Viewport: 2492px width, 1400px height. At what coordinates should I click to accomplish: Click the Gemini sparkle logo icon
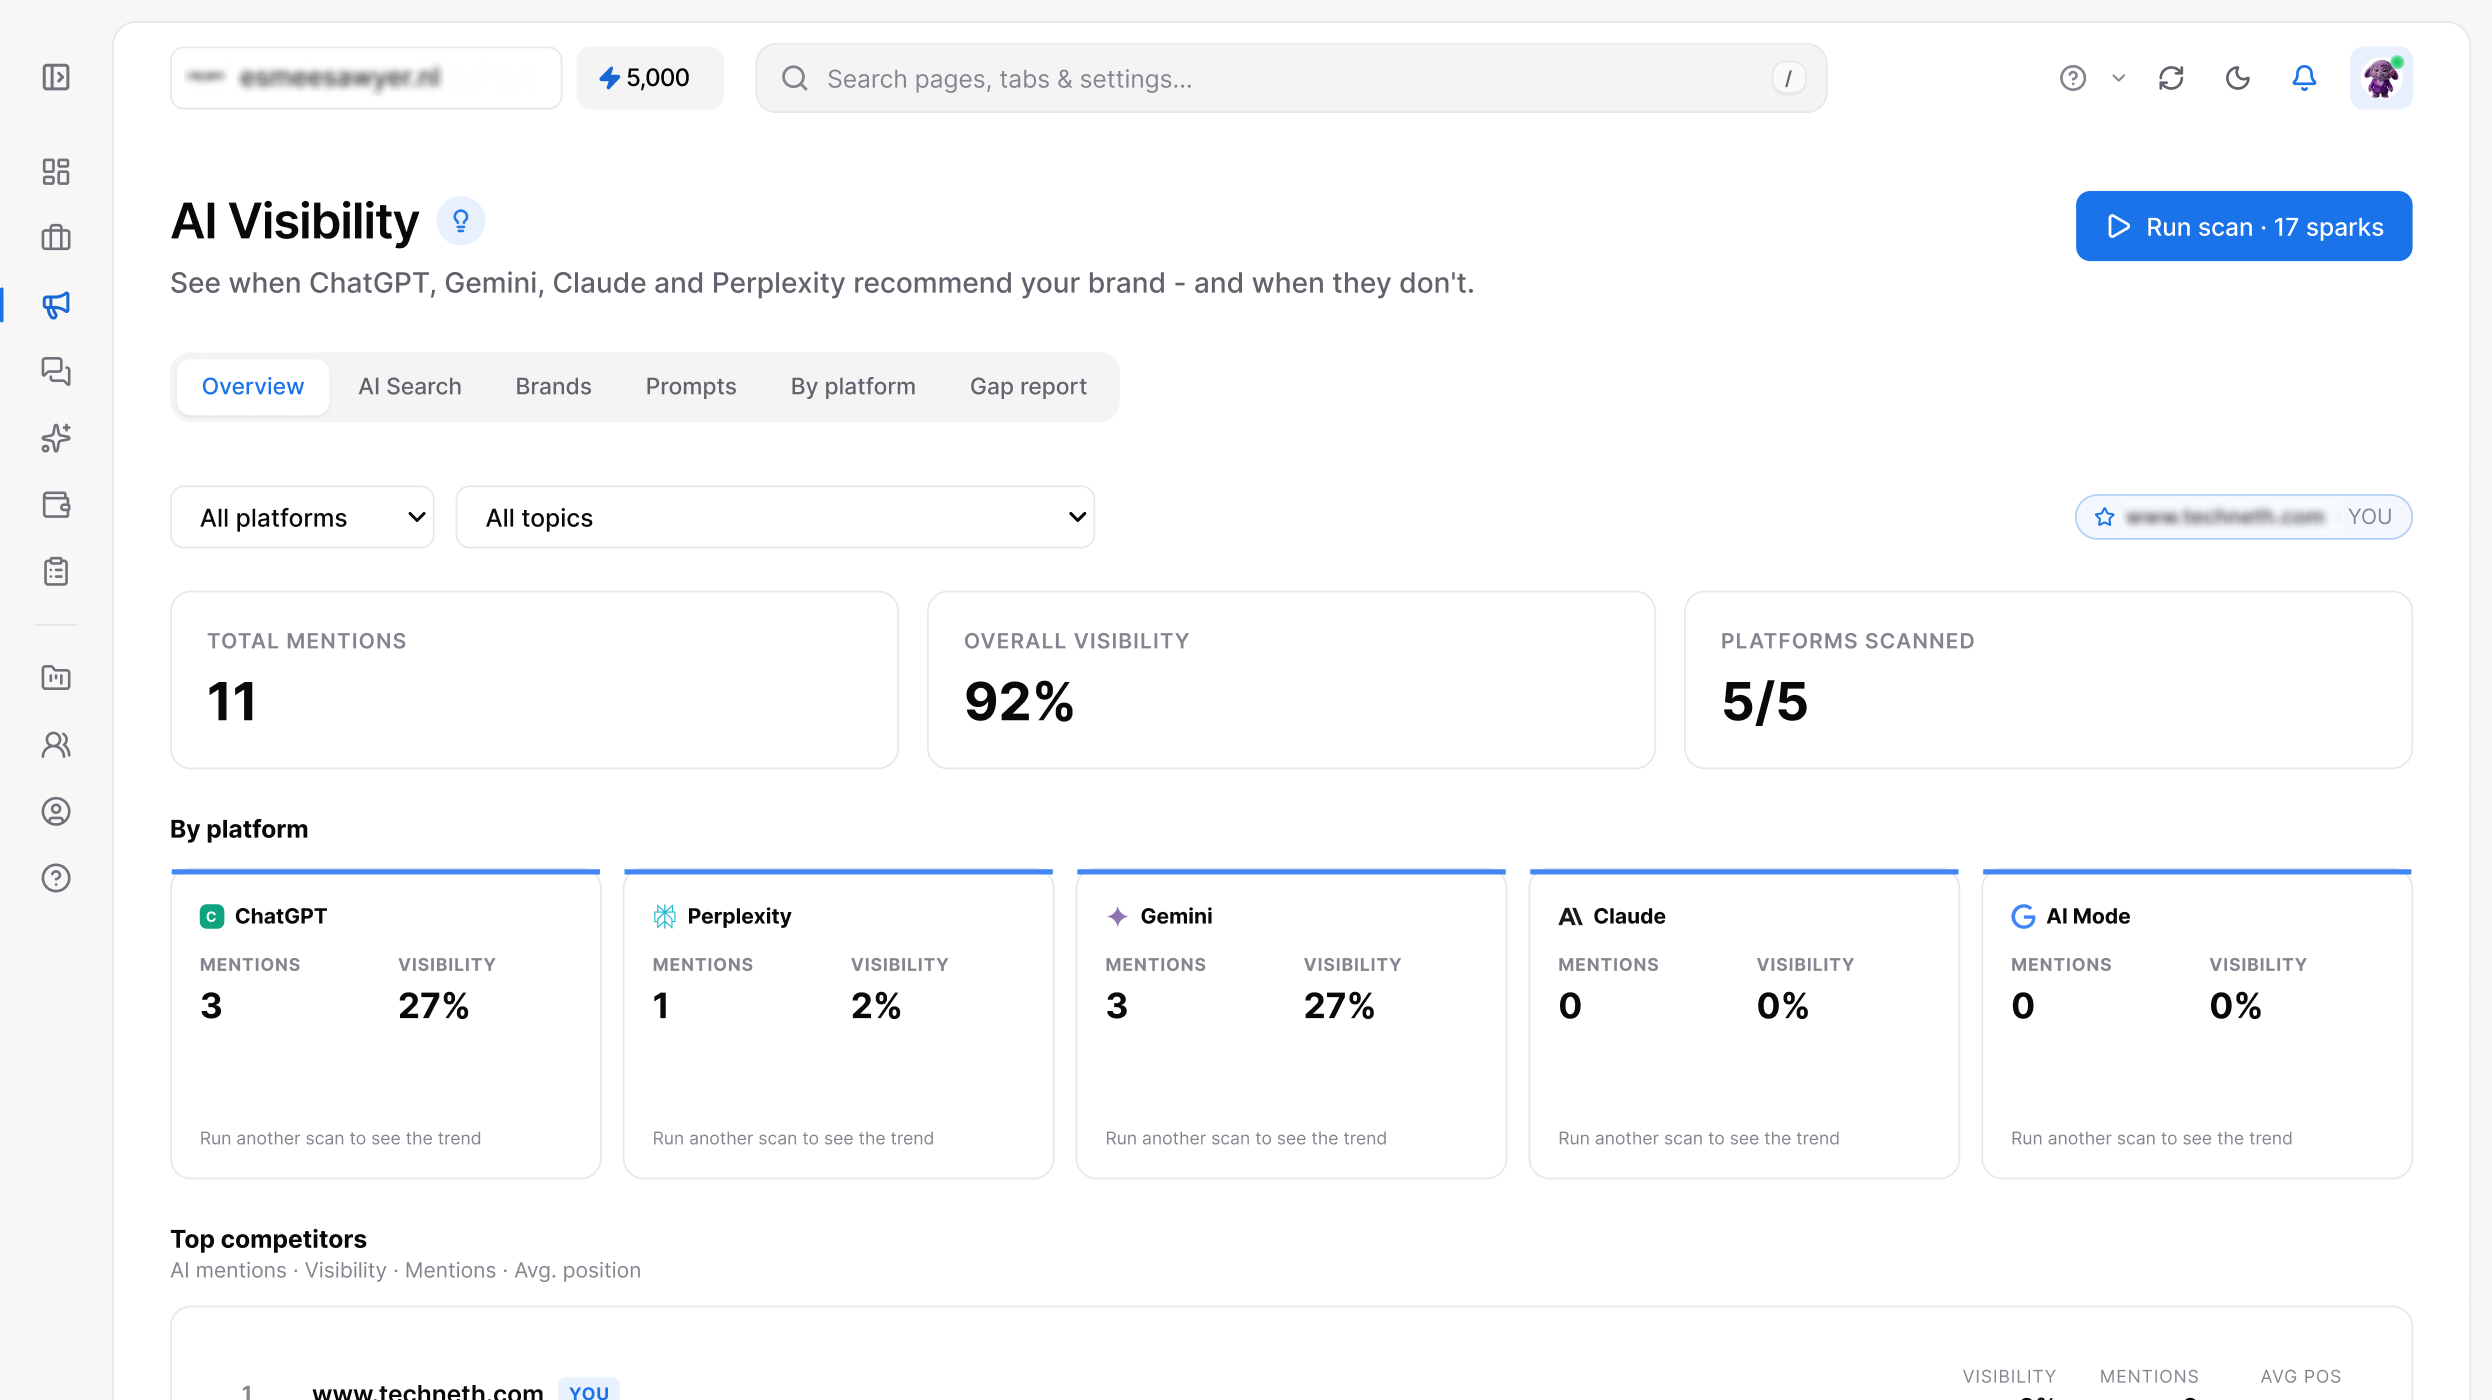(x=1118, y=916)
